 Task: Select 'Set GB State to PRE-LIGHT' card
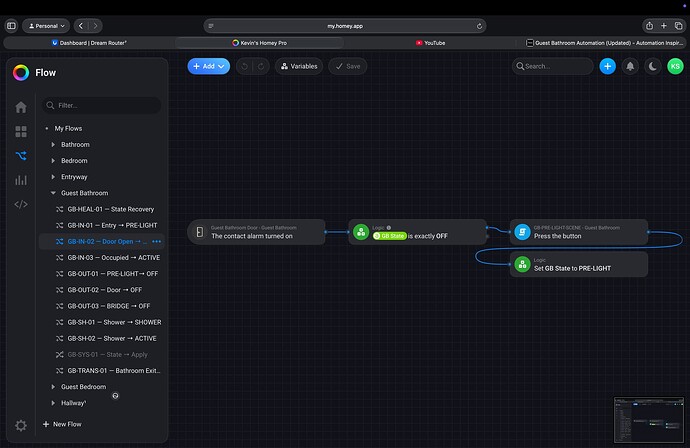pyautogui.click(x=579, y=264)
